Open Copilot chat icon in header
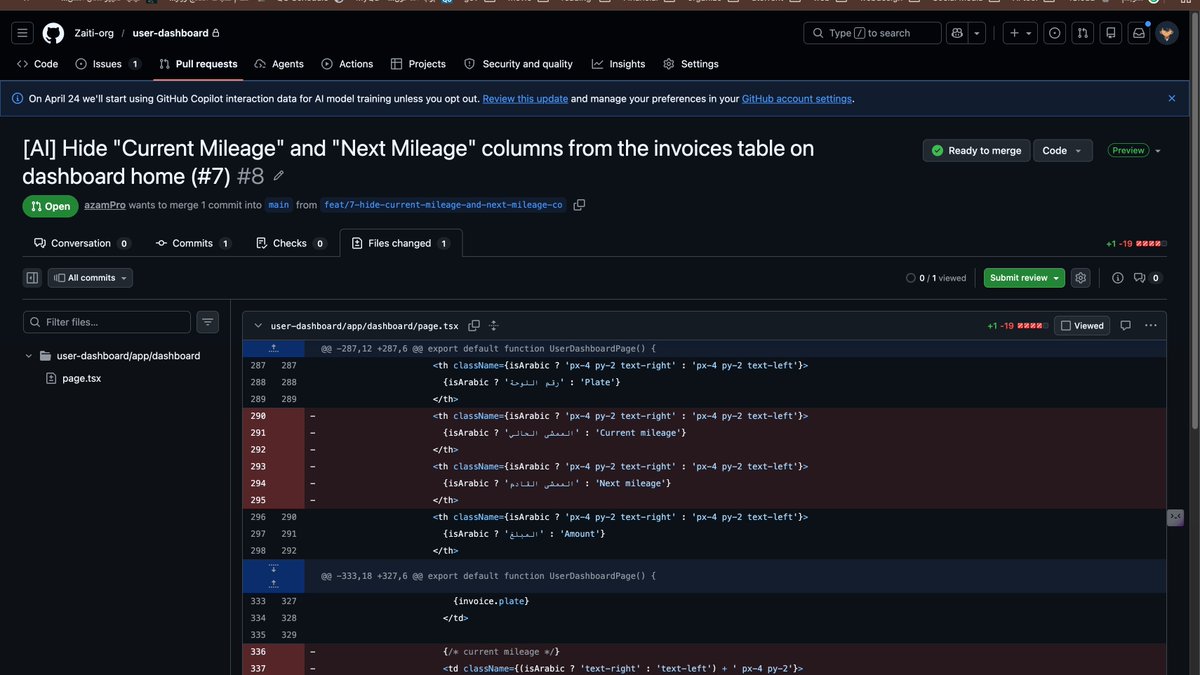 pyautogui.click(x=957, y=33)
